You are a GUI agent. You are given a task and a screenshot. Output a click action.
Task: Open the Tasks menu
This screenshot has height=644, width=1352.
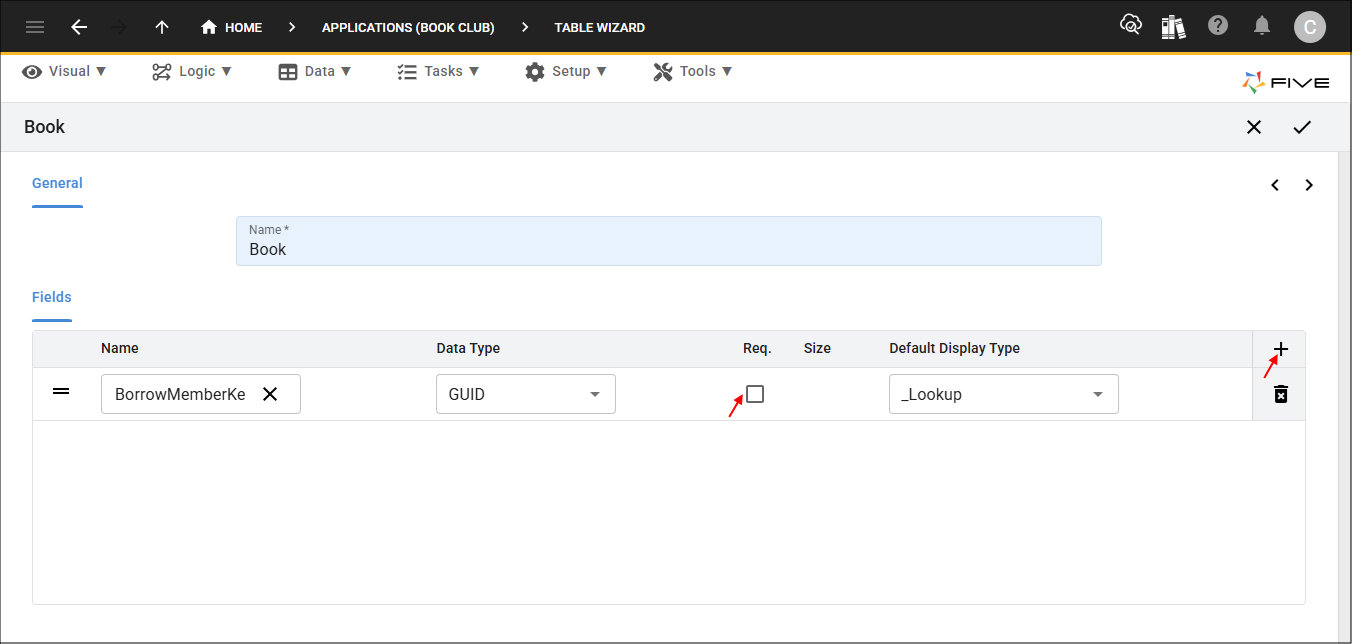pos(438,71)
